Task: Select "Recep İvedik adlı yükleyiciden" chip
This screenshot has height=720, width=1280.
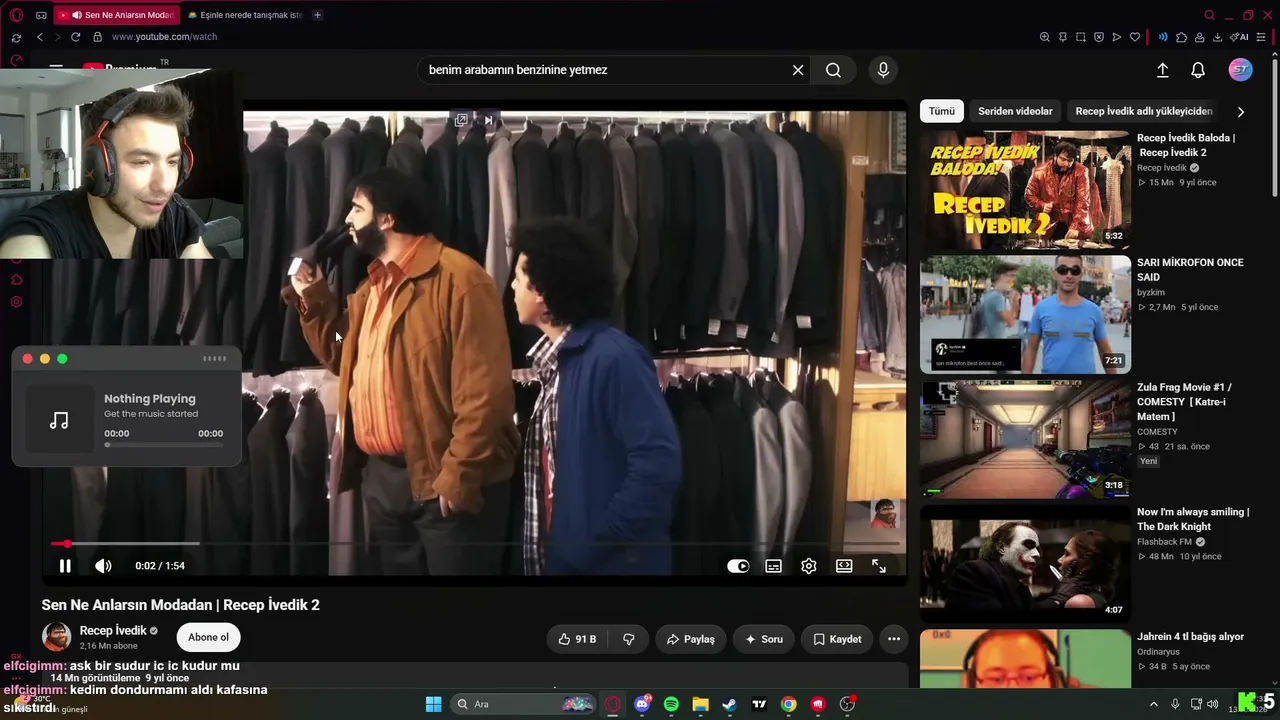Action: click(x=1144, y=111)
